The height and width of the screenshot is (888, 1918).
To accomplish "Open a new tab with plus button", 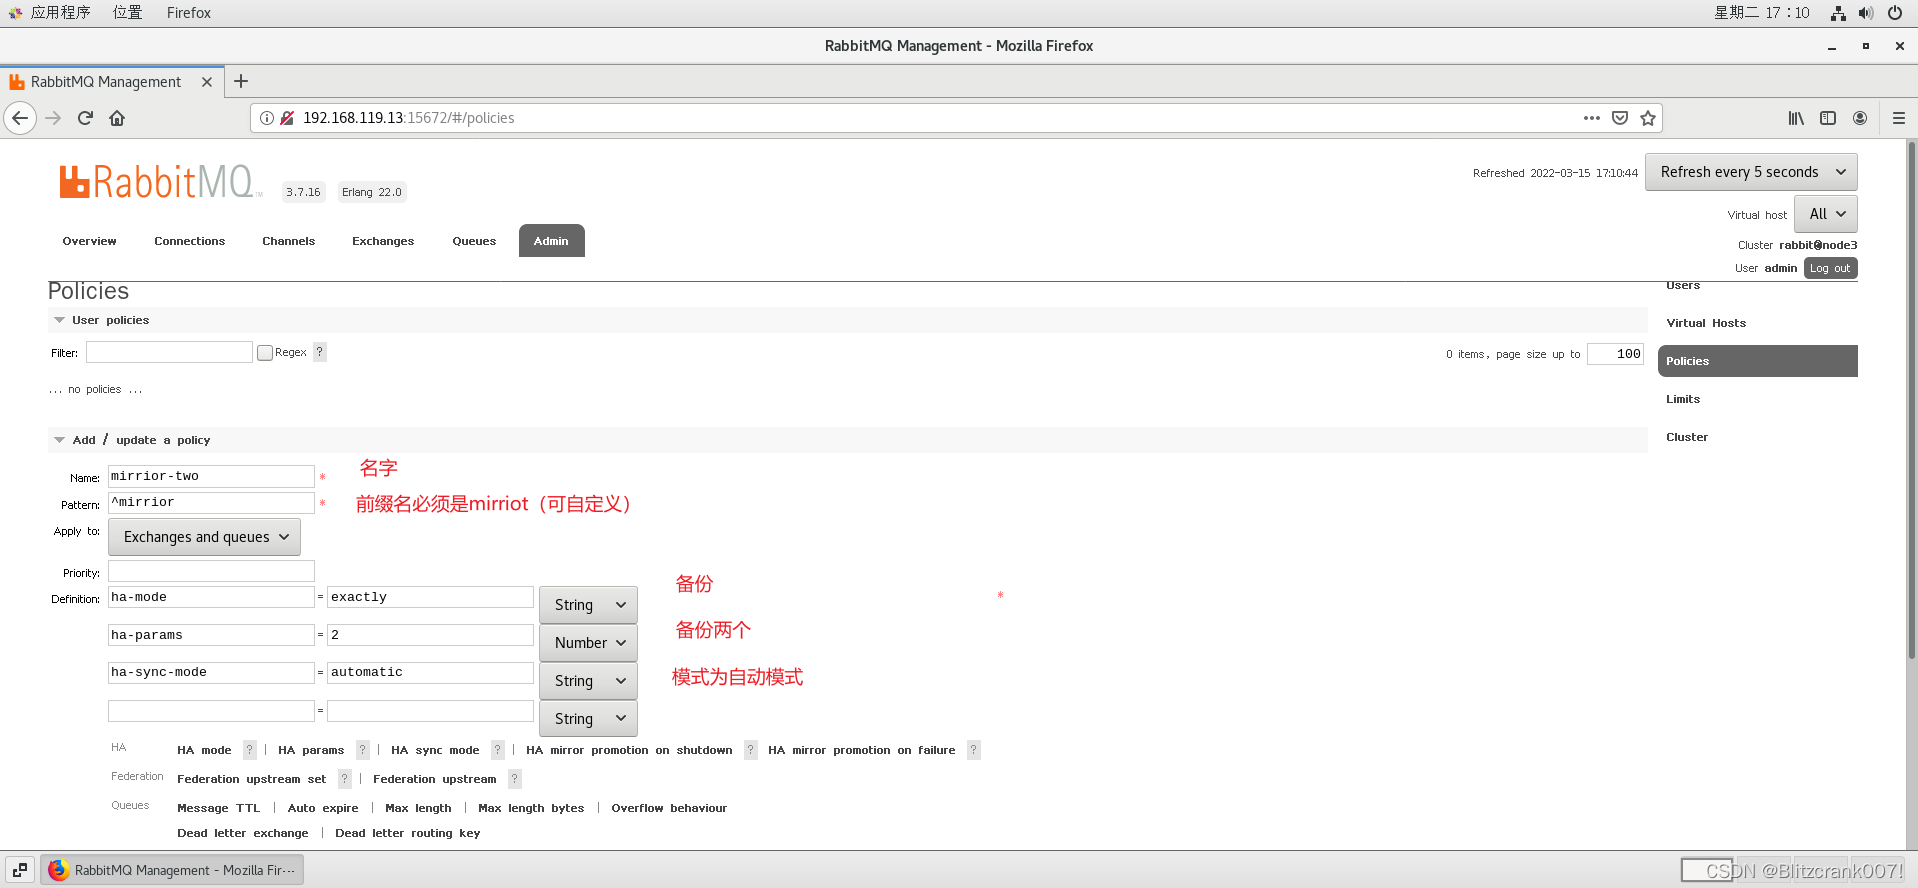I will [241, 81].
